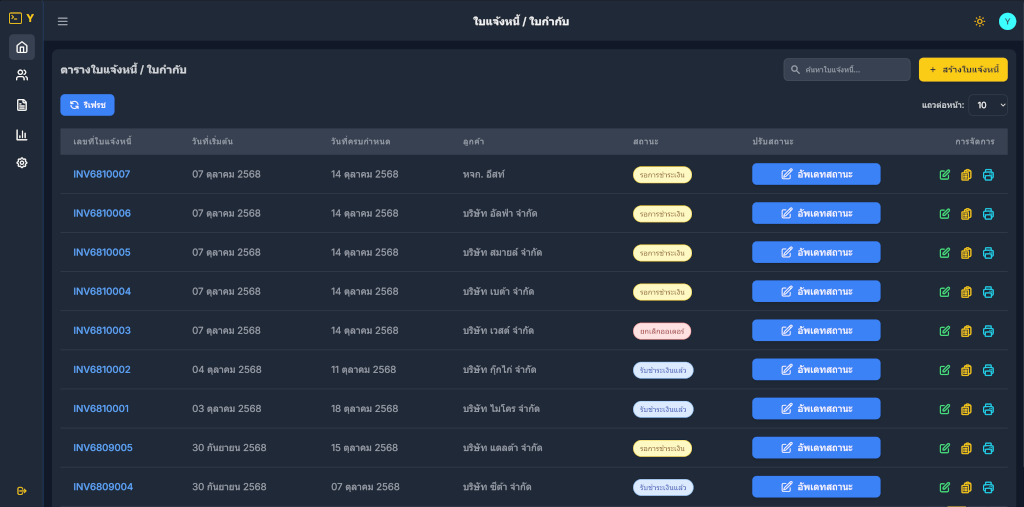Click yellow copy icon for INV6810006
The image size is (1024, 507).
coord(966,214)
